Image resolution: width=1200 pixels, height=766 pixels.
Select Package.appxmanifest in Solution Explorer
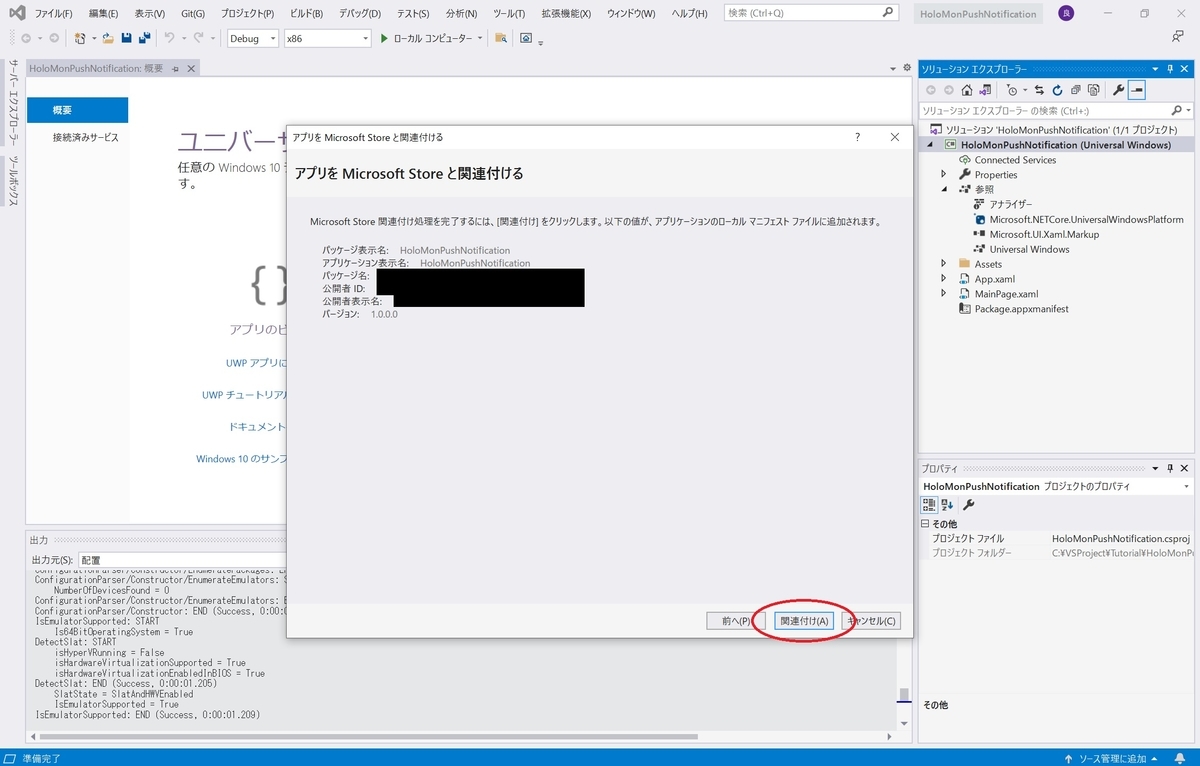(1022, 309)
